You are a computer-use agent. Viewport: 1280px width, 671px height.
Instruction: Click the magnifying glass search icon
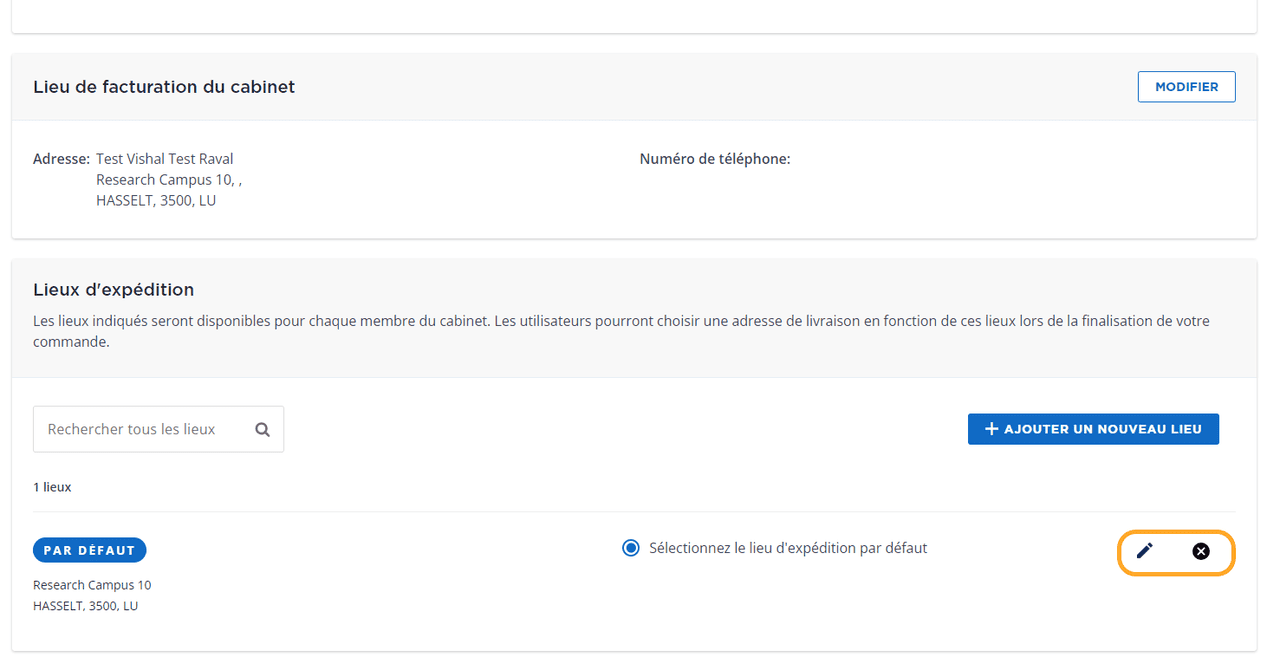262,429
